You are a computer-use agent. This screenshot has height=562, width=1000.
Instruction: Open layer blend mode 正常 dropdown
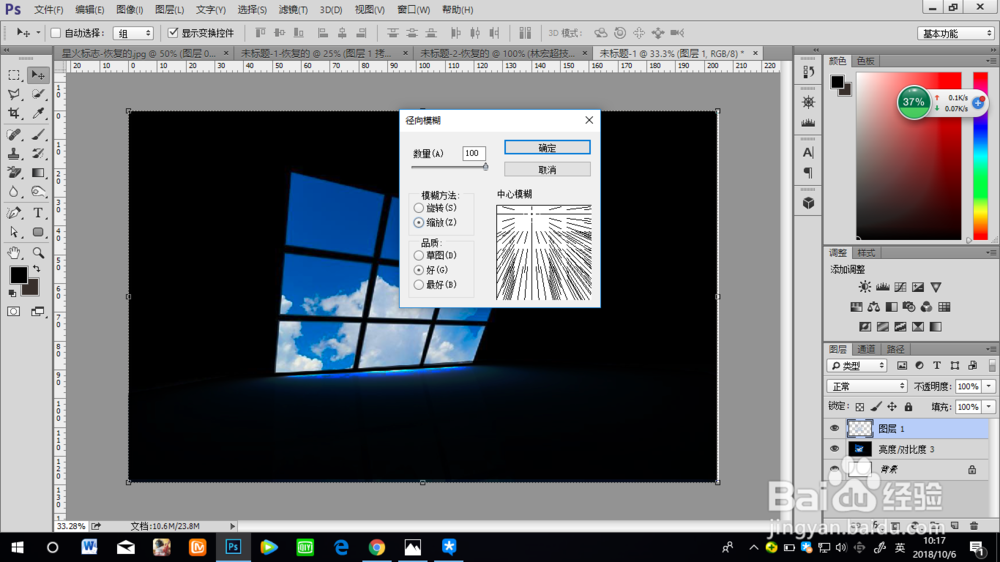[867, 387]
